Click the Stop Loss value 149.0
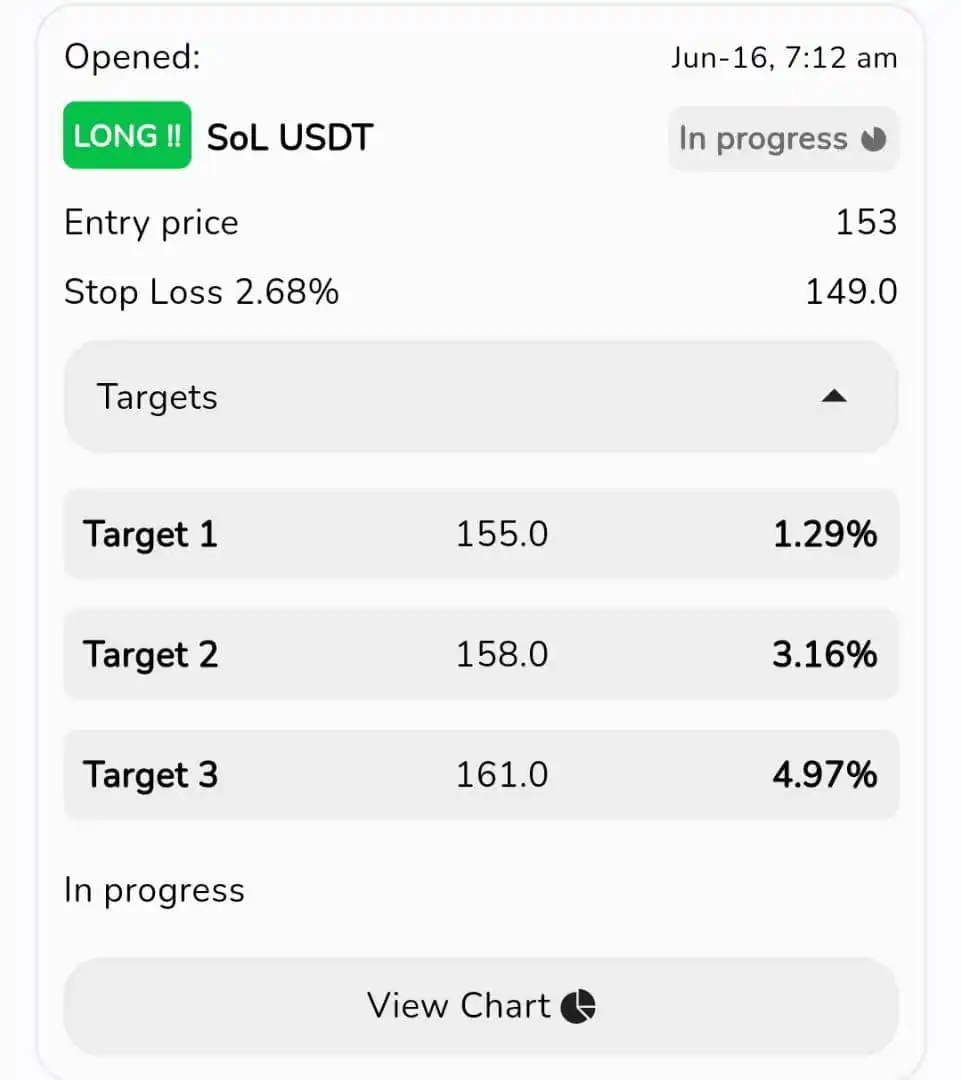962x1080 pixels. [851, 291]
